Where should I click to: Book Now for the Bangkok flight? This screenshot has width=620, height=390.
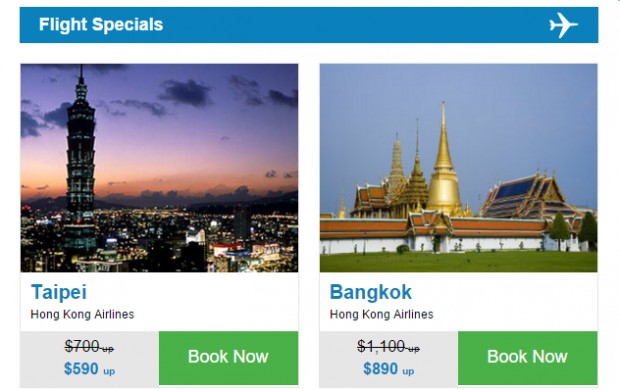pyautogui.click(x=527, y=358)
